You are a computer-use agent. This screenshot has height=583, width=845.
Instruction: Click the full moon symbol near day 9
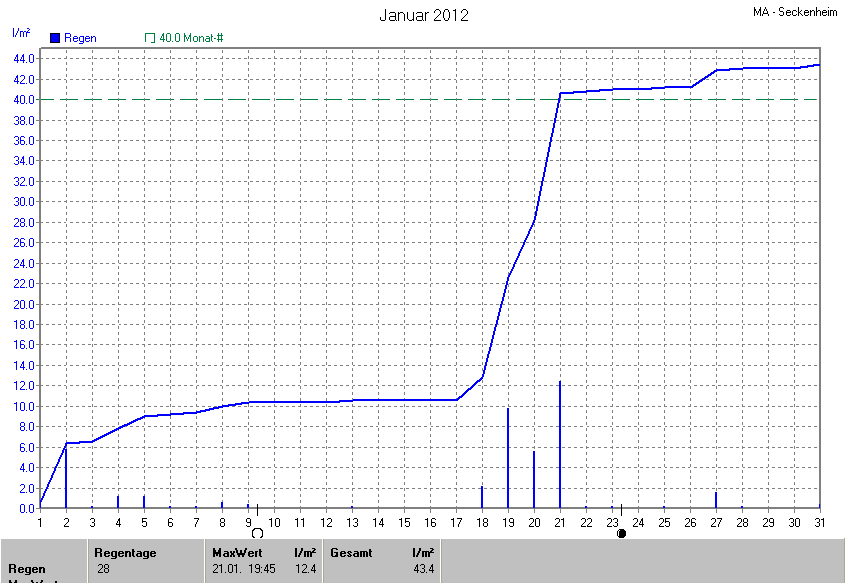click(257, 534)
